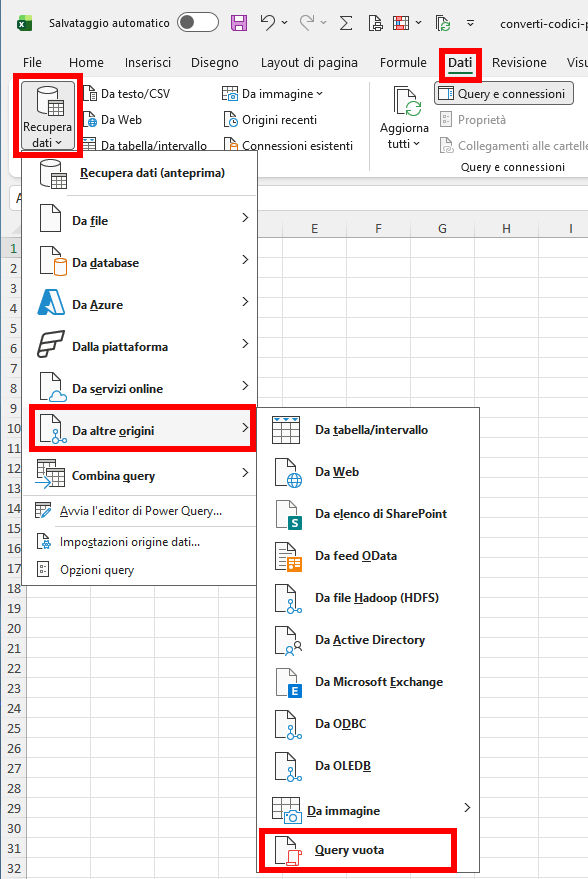
Task: Click the Undo arrow icon
Action: click(267, 22)
